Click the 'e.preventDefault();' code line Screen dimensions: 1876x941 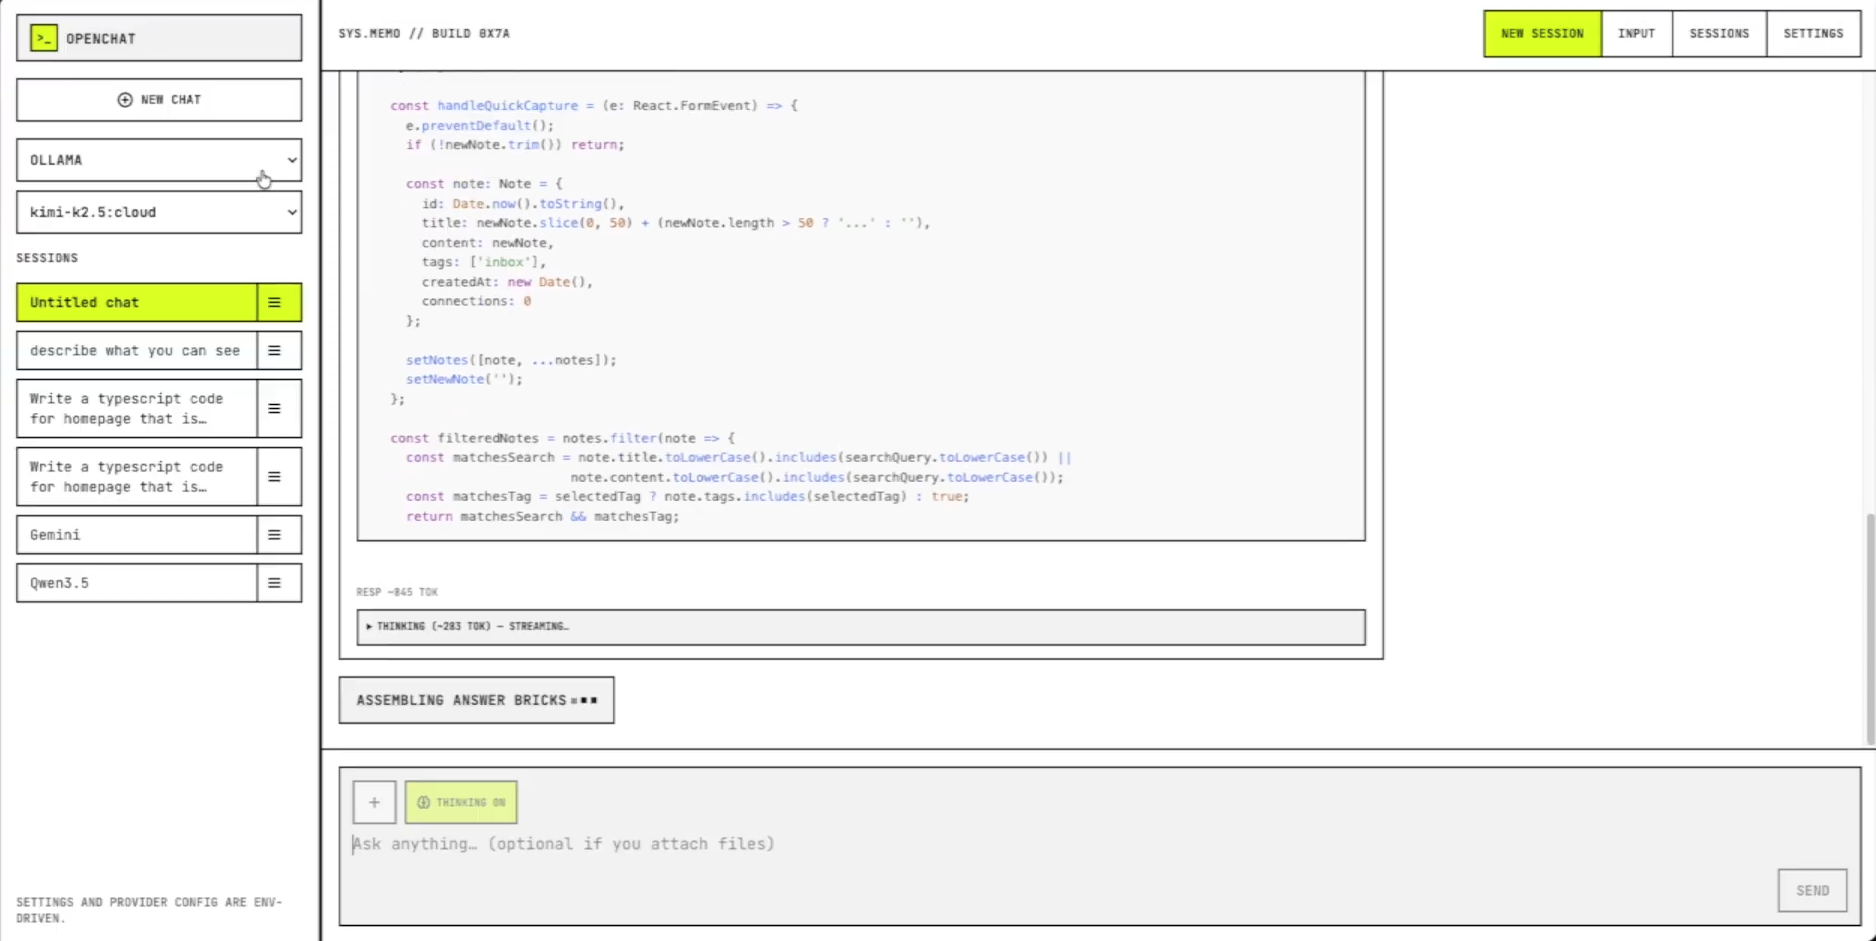[x=479, y=125]
